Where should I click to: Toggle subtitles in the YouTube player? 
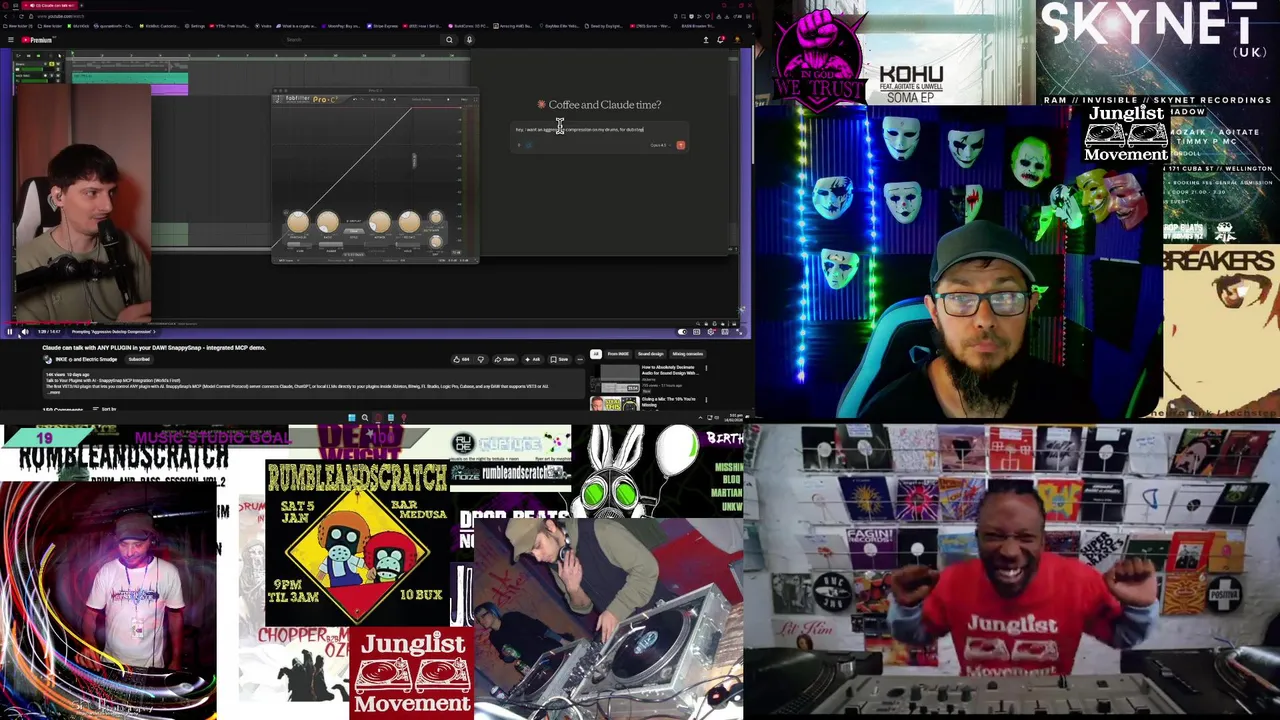tap(696, 332)
